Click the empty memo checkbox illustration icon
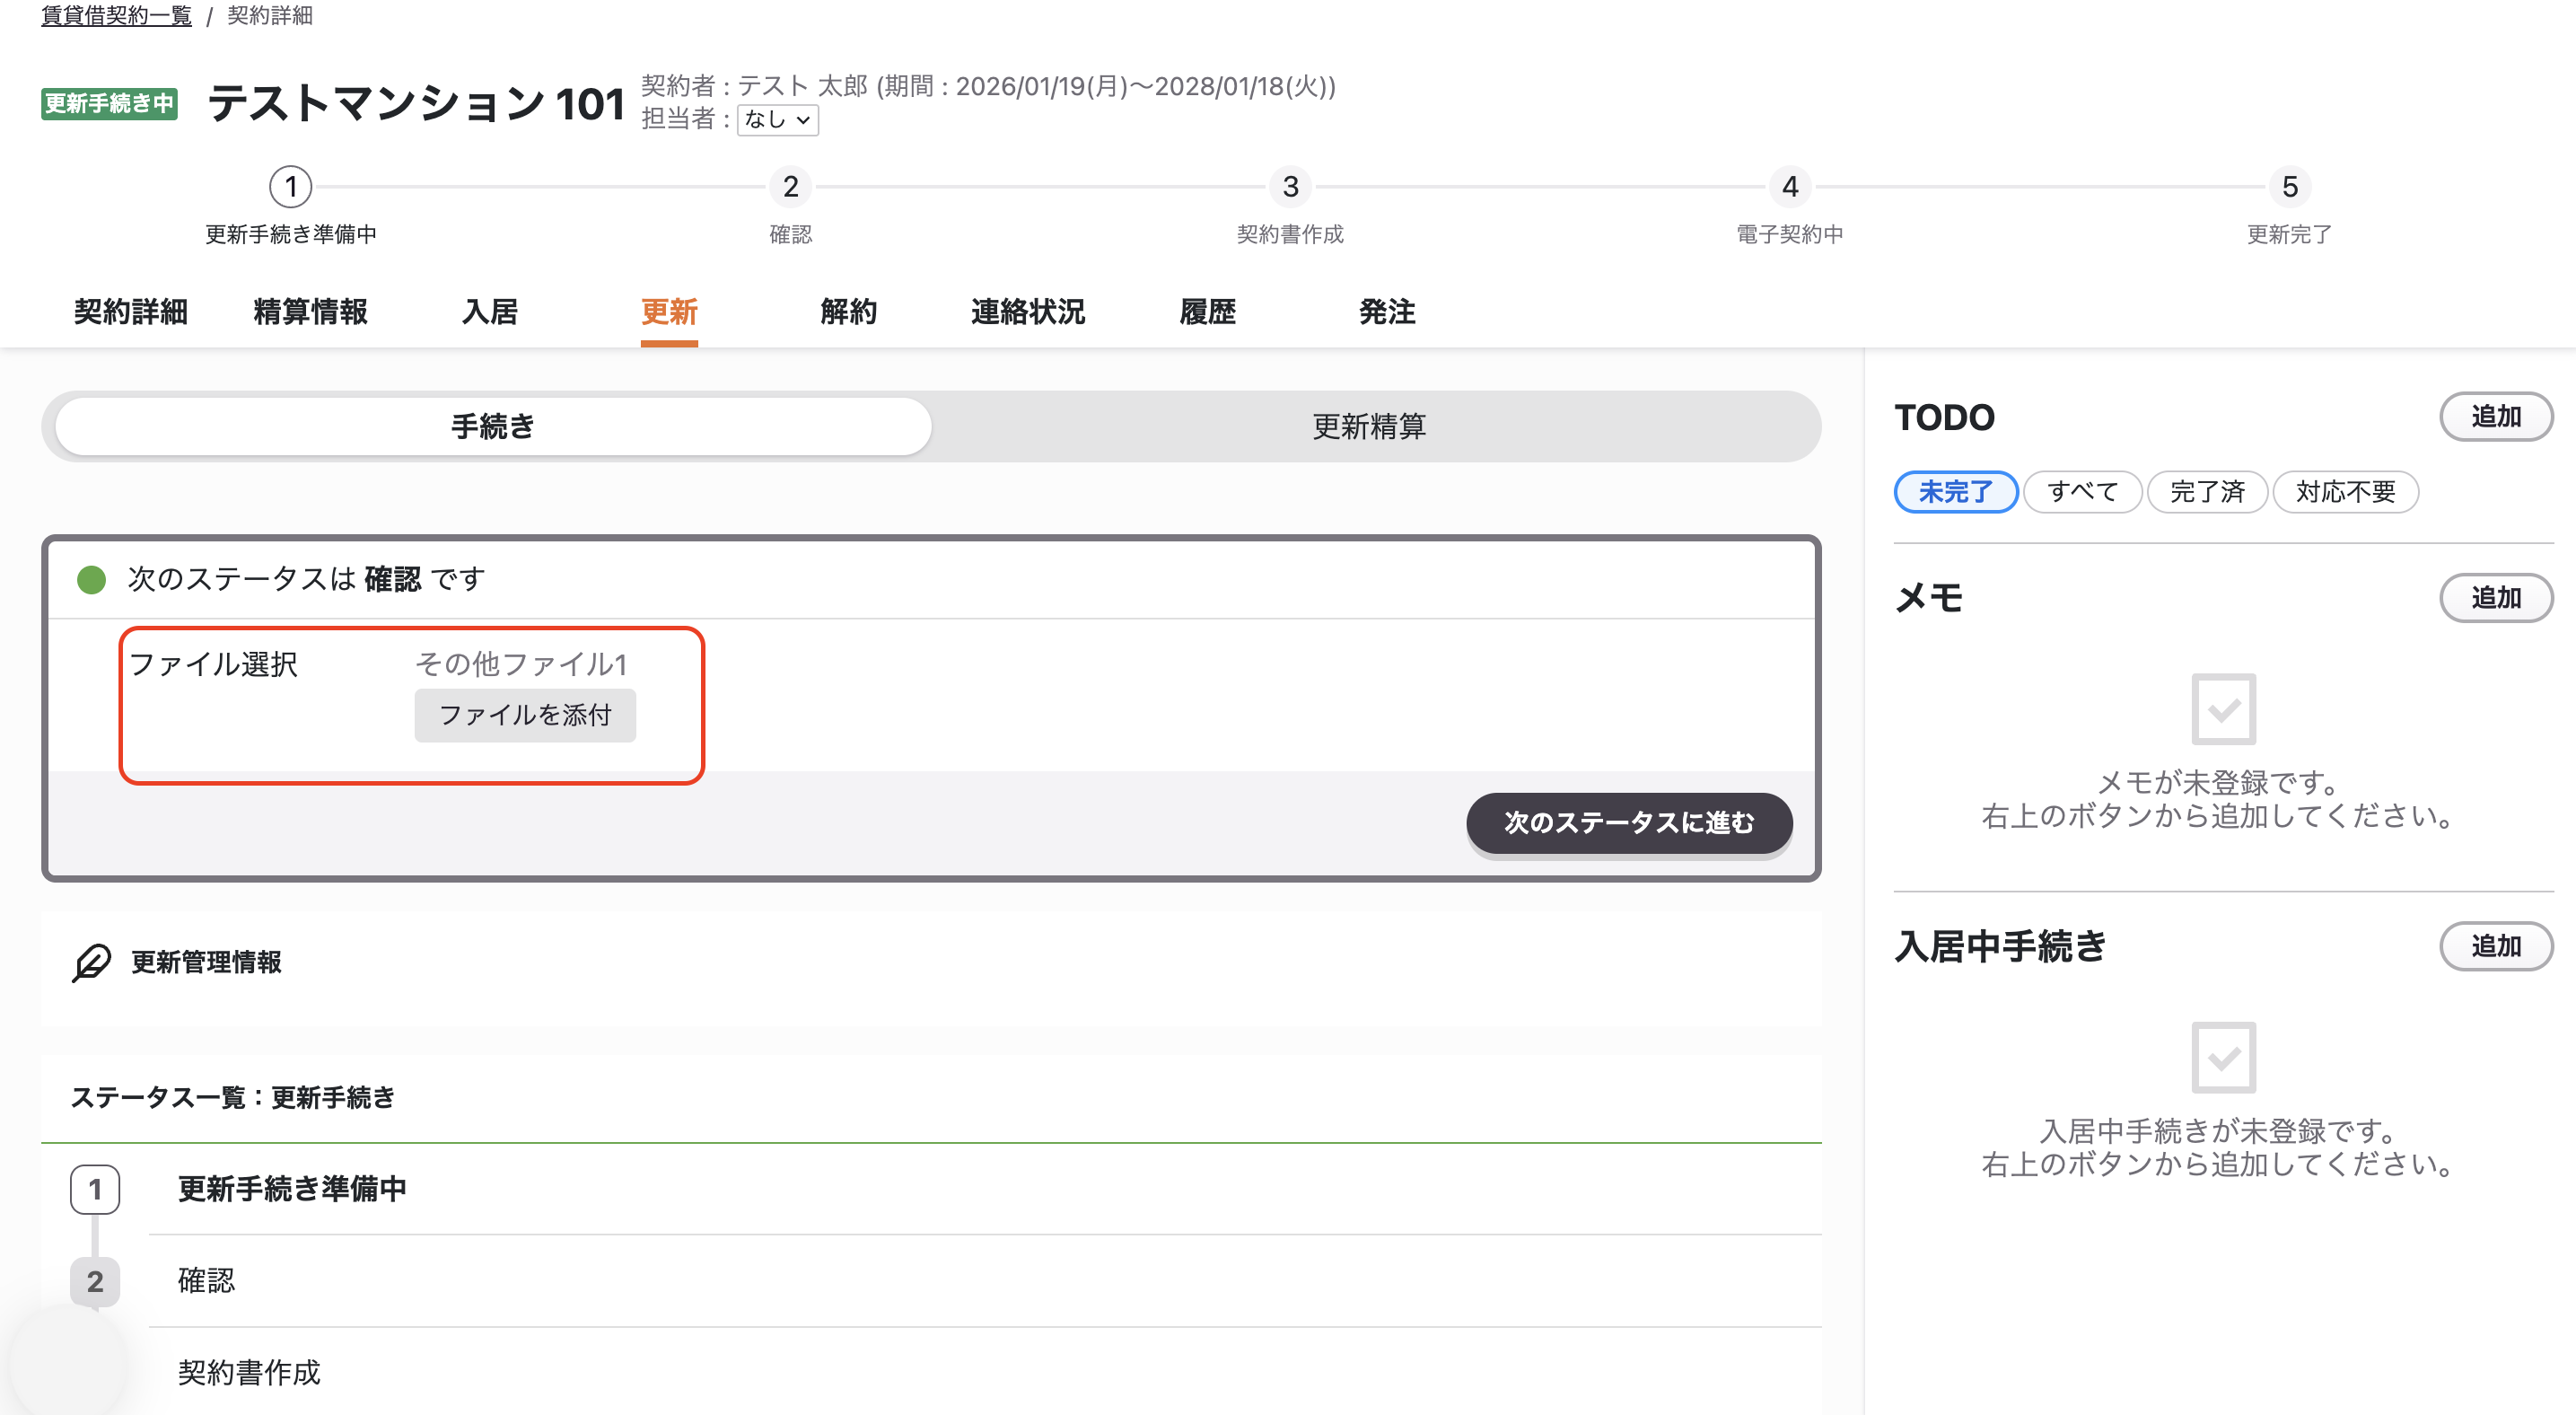Image resolution: width=2576 pixels, height=1415 pixels. [2223, 709]
